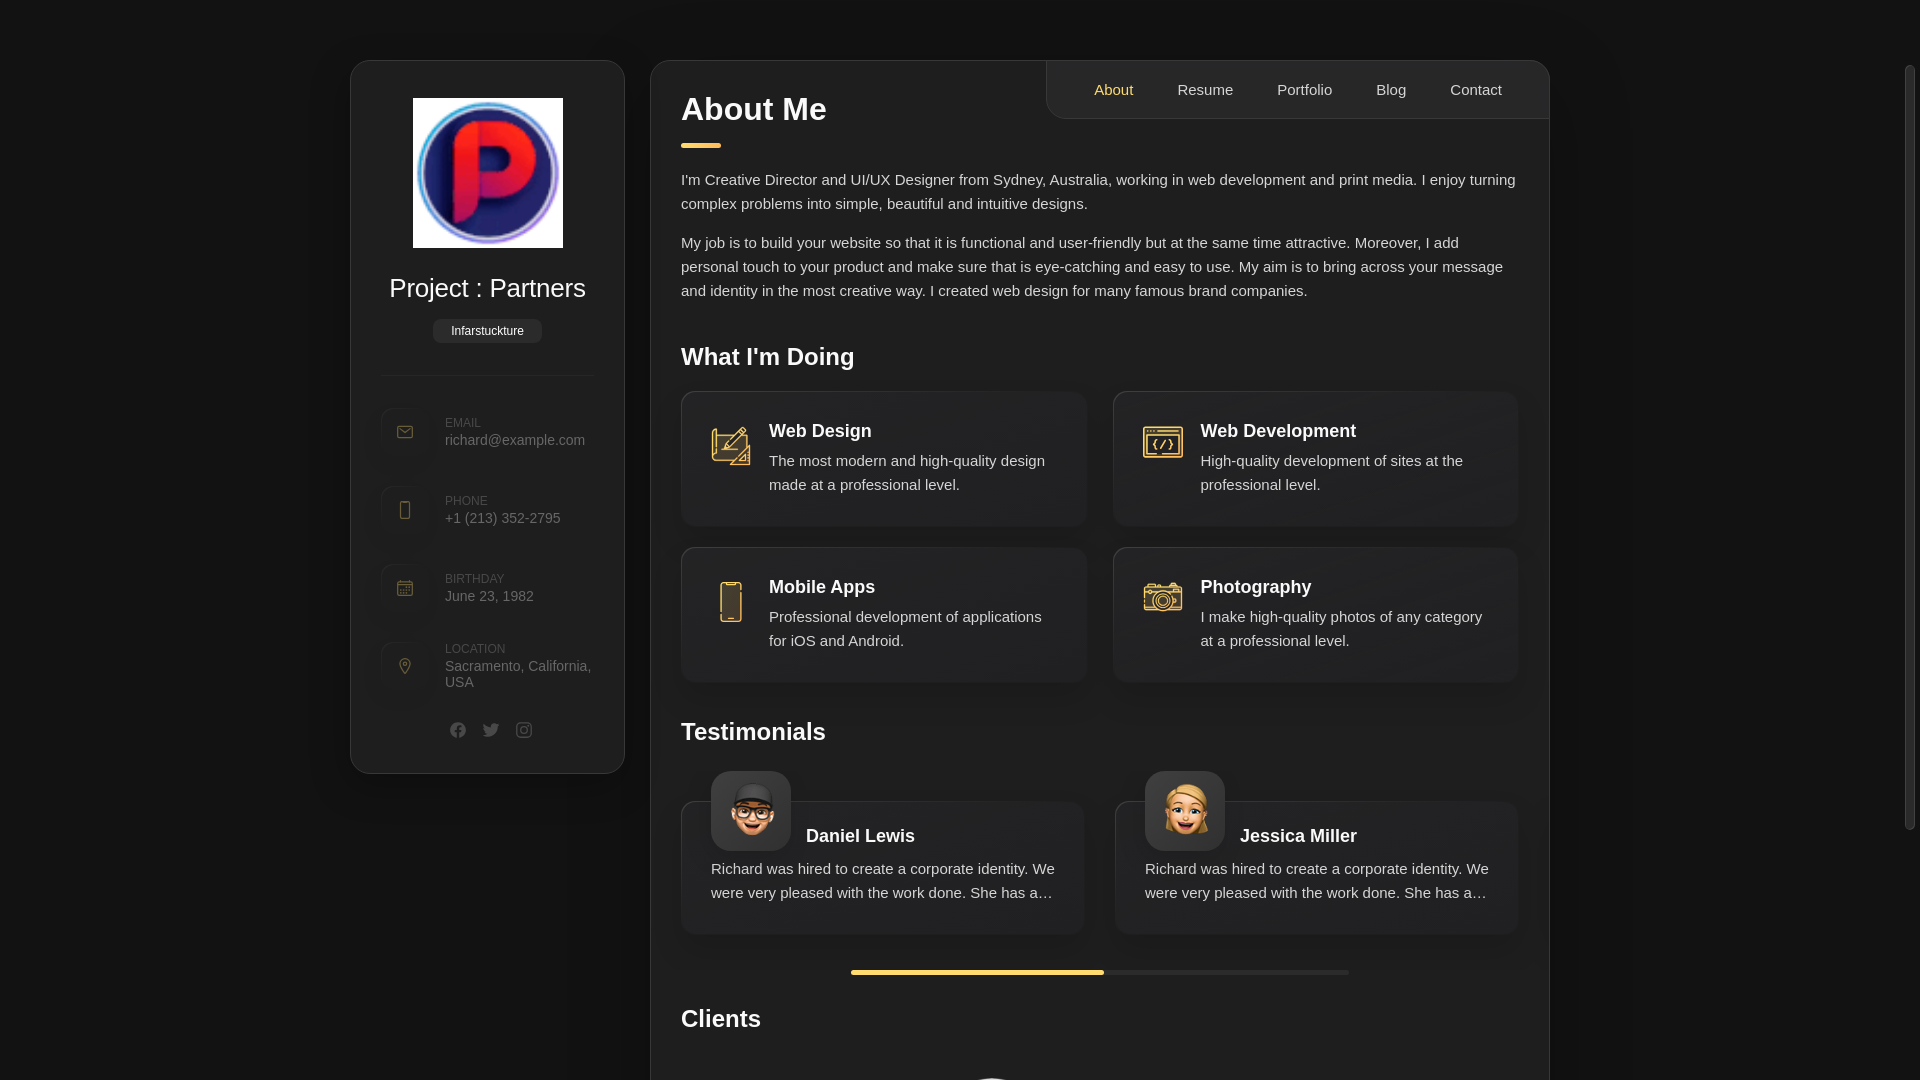The width and height of the screenshot is (1920, 1080).
Task: Click the Web Design service icon
Action: [731, 446]
